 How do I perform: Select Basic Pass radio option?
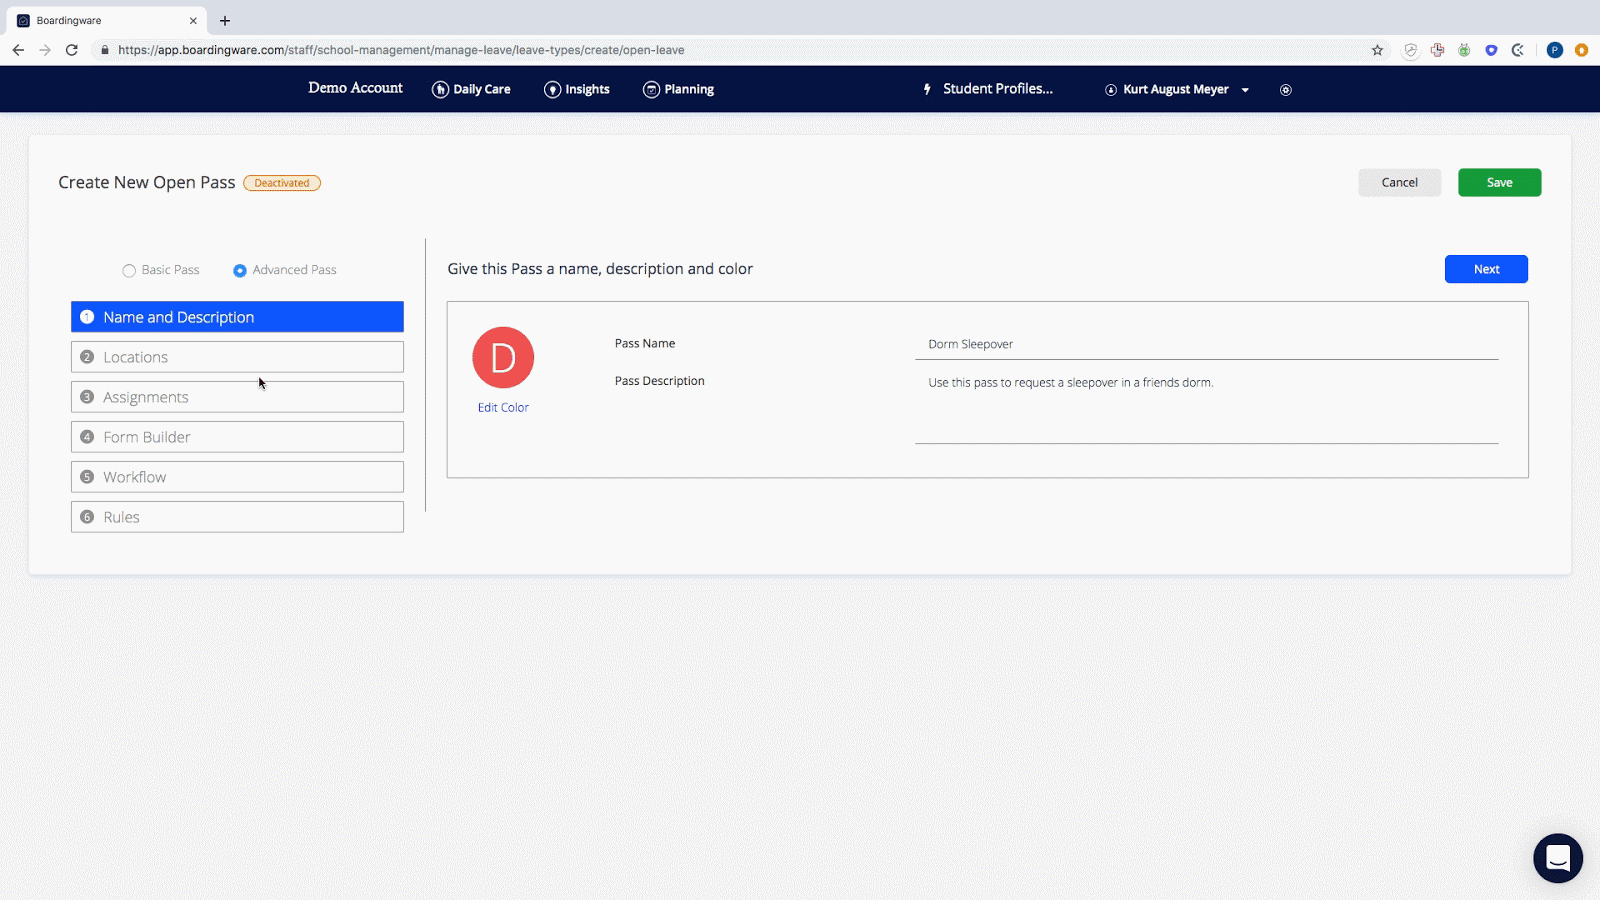click(129, 271)
